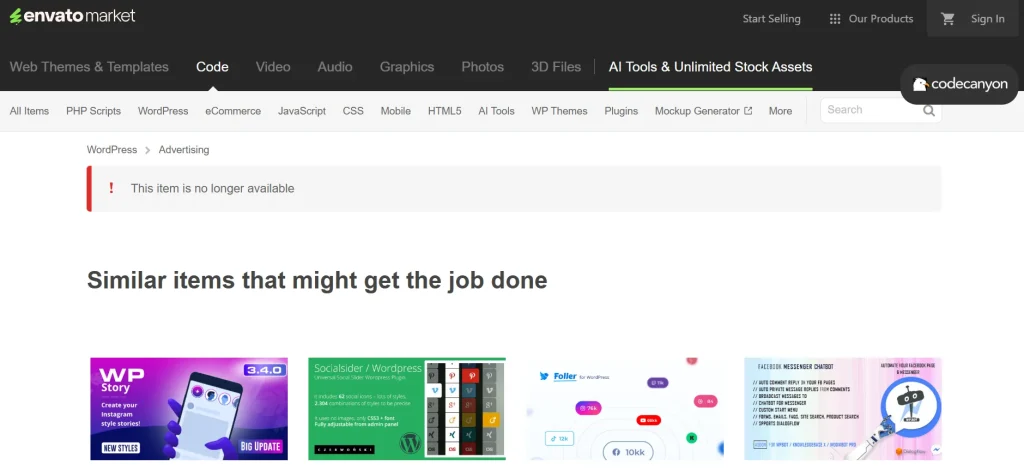
Task: Open the CSS category
Action: click(x=353, y=111)
